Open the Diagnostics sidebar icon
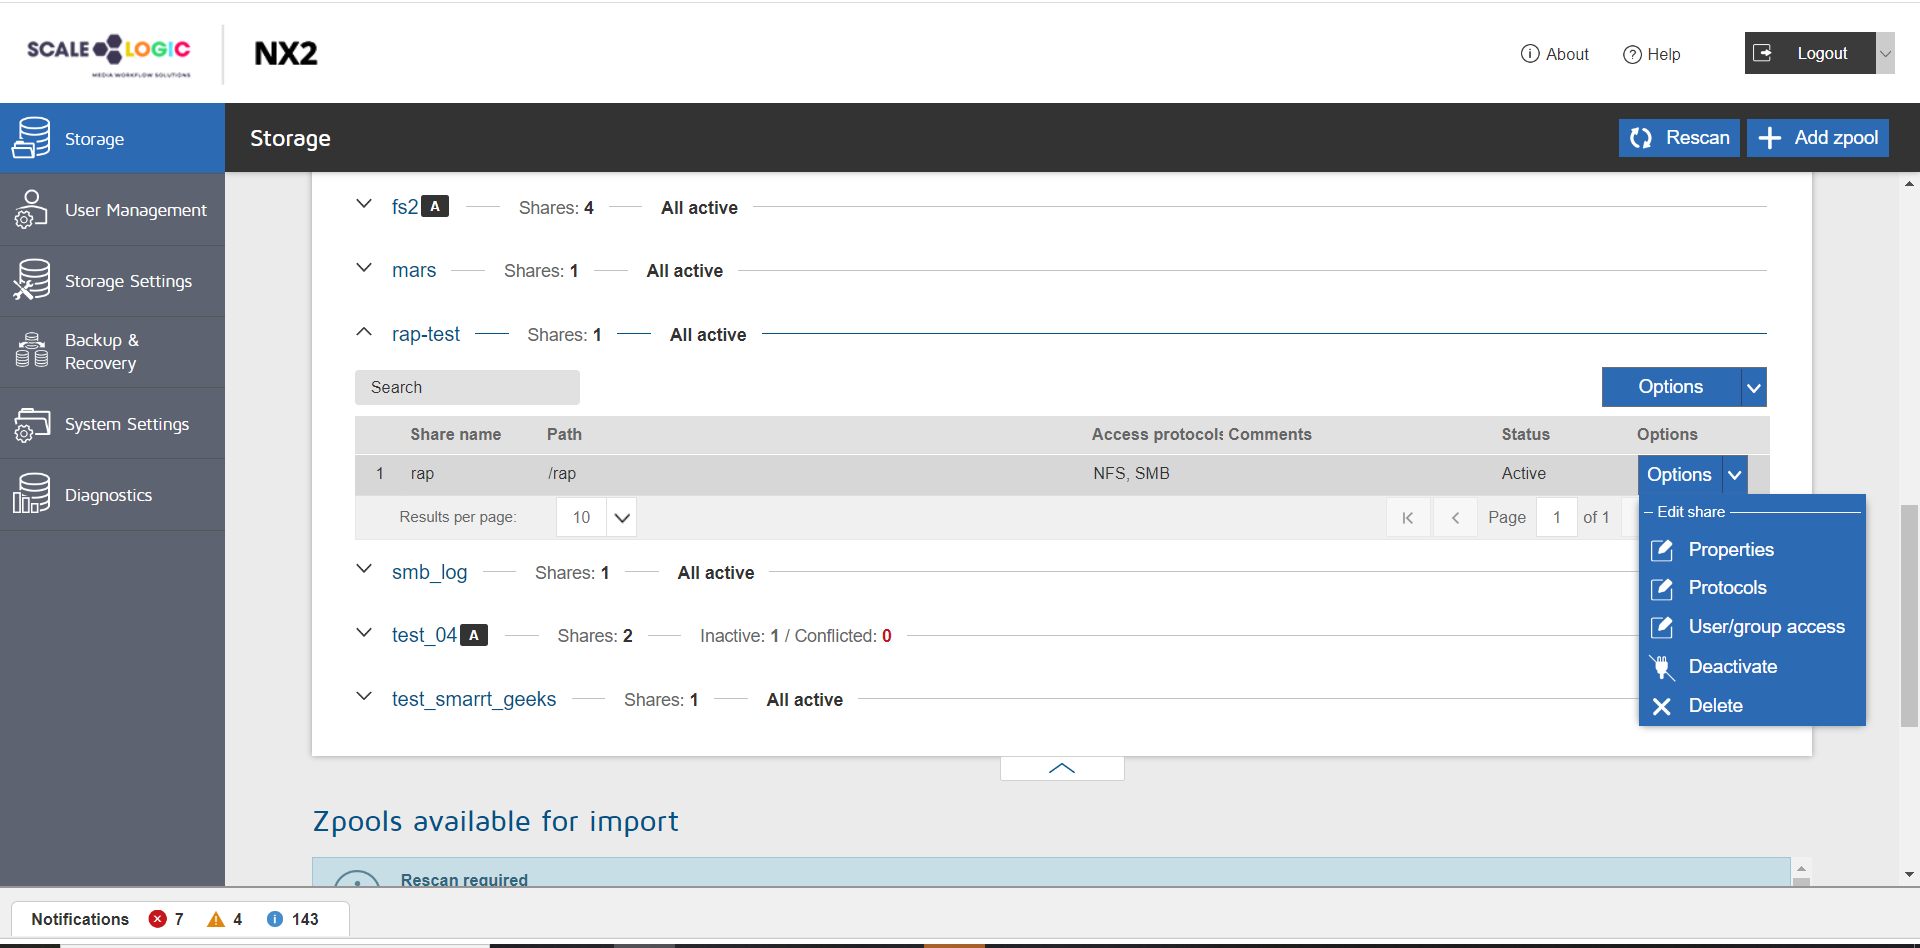1920x948 pixels. [x=31, y=494]
